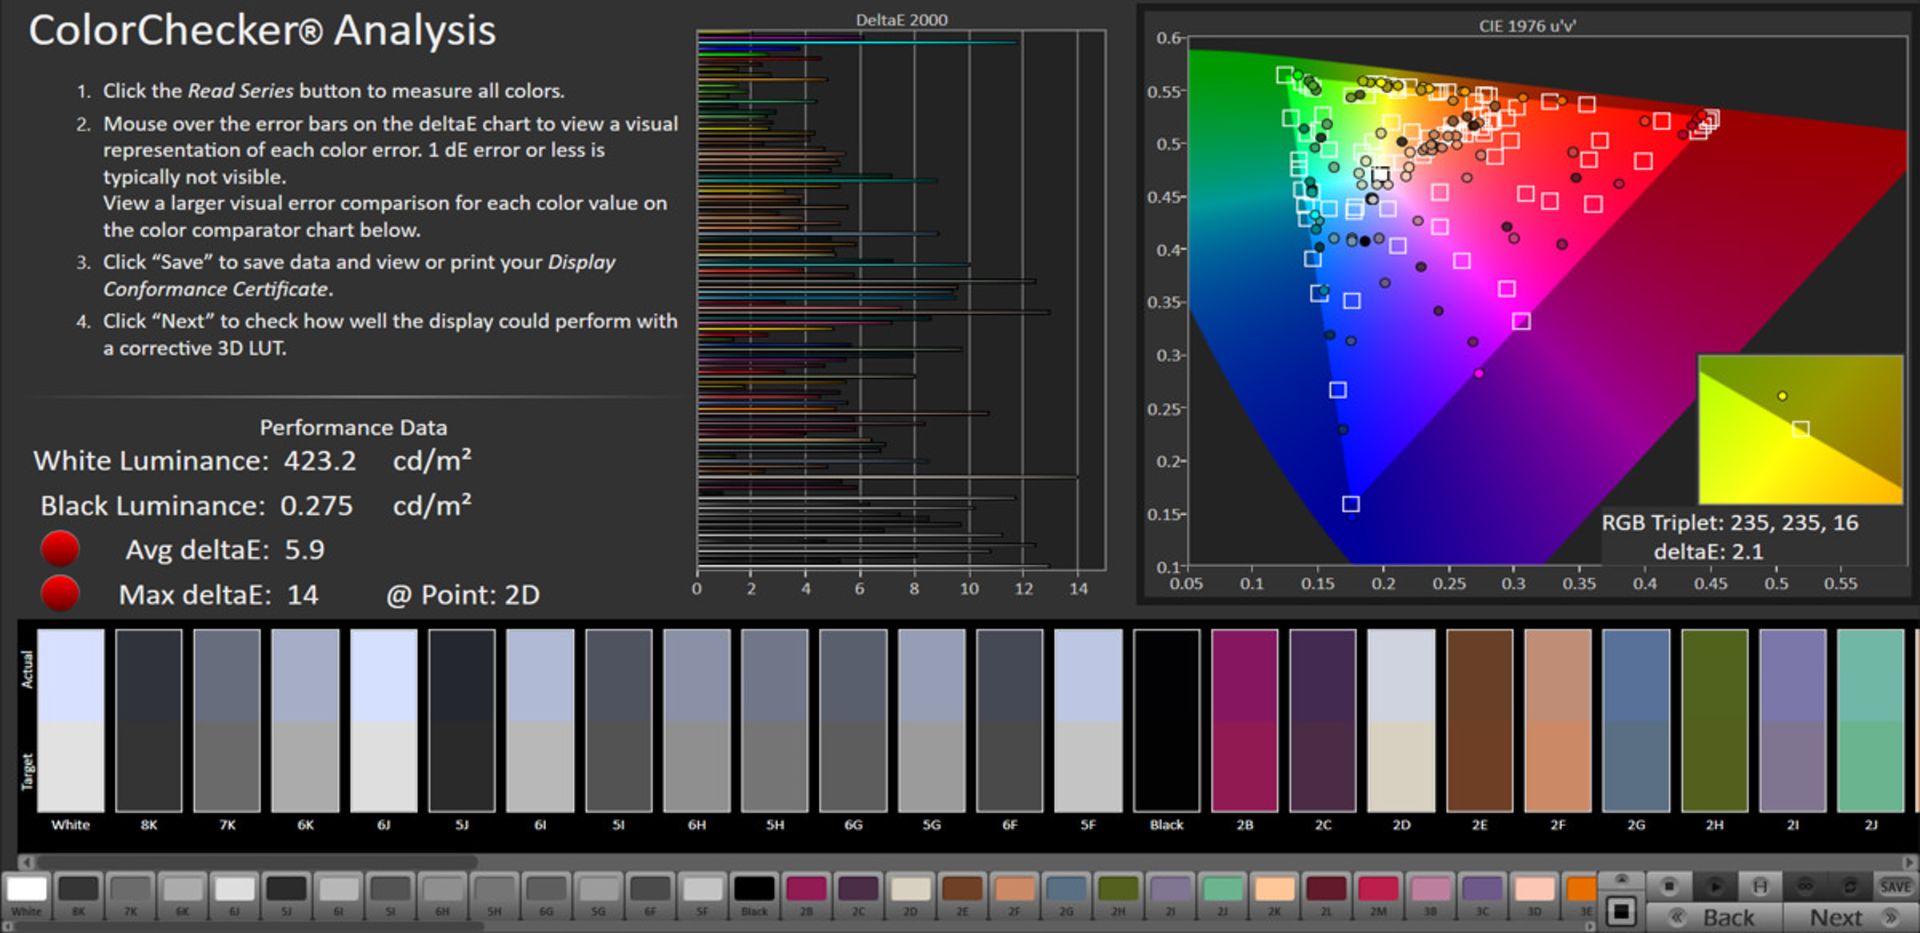Click the black square pattern preview icon
Viewport: 1920px width, 933px height.
1621,912
